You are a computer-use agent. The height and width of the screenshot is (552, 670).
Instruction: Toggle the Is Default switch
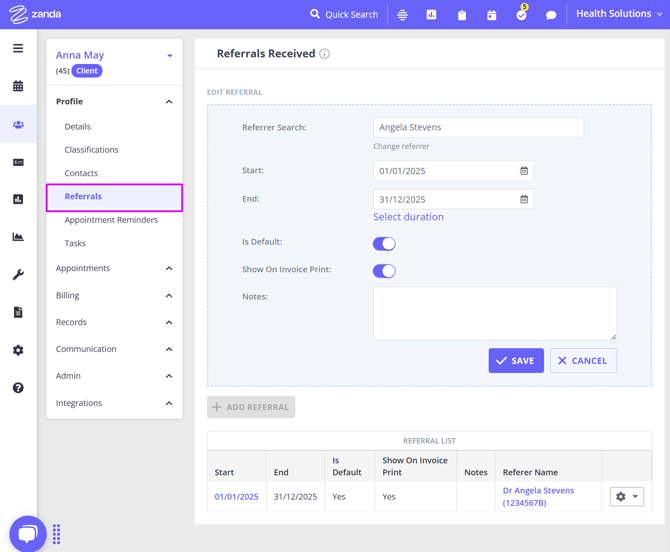pyautogui.click(x=384, y=243)
